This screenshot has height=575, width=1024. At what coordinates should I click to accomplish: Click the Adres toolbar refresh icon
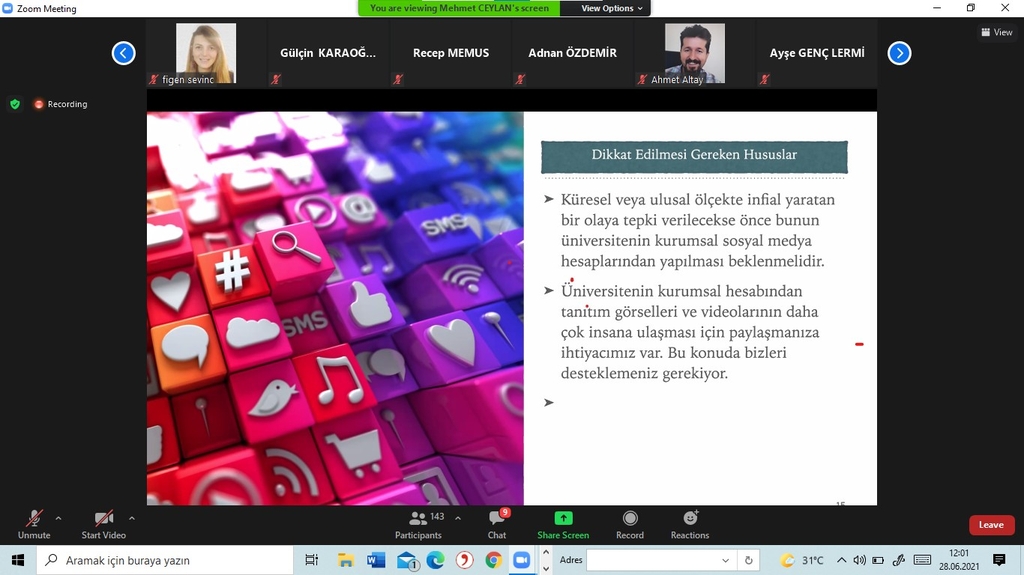[x=748, y=560]
